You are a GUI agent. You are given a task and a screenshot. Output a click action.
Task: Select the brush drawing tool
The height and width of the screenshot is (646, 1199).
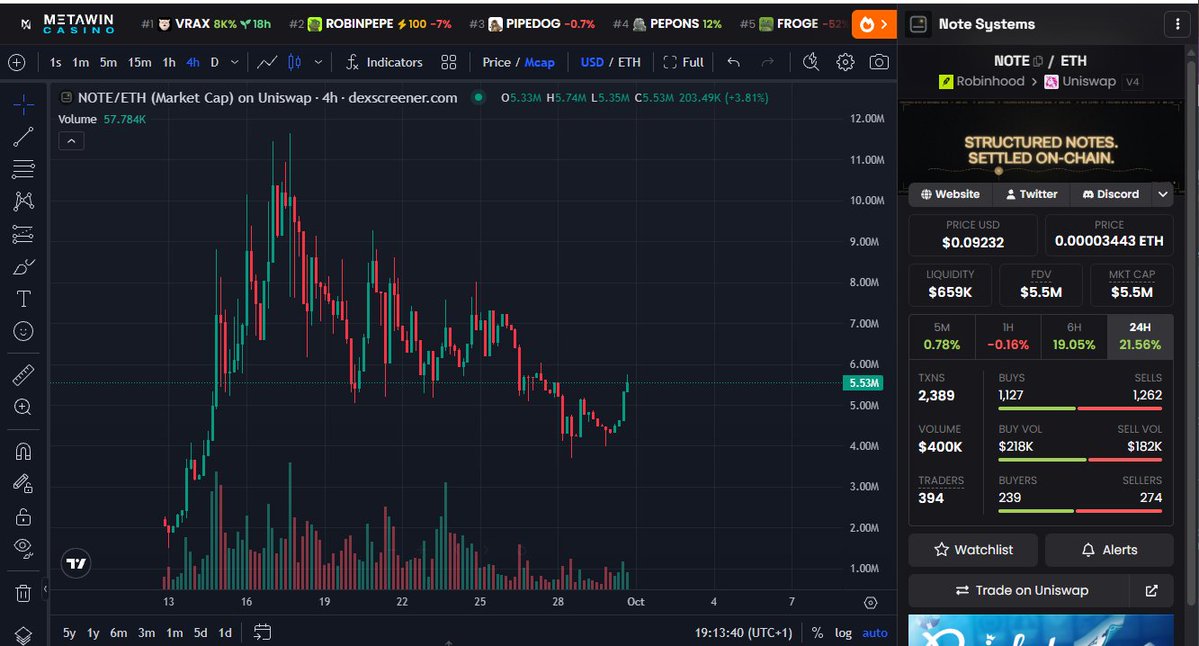click(23, 267)
